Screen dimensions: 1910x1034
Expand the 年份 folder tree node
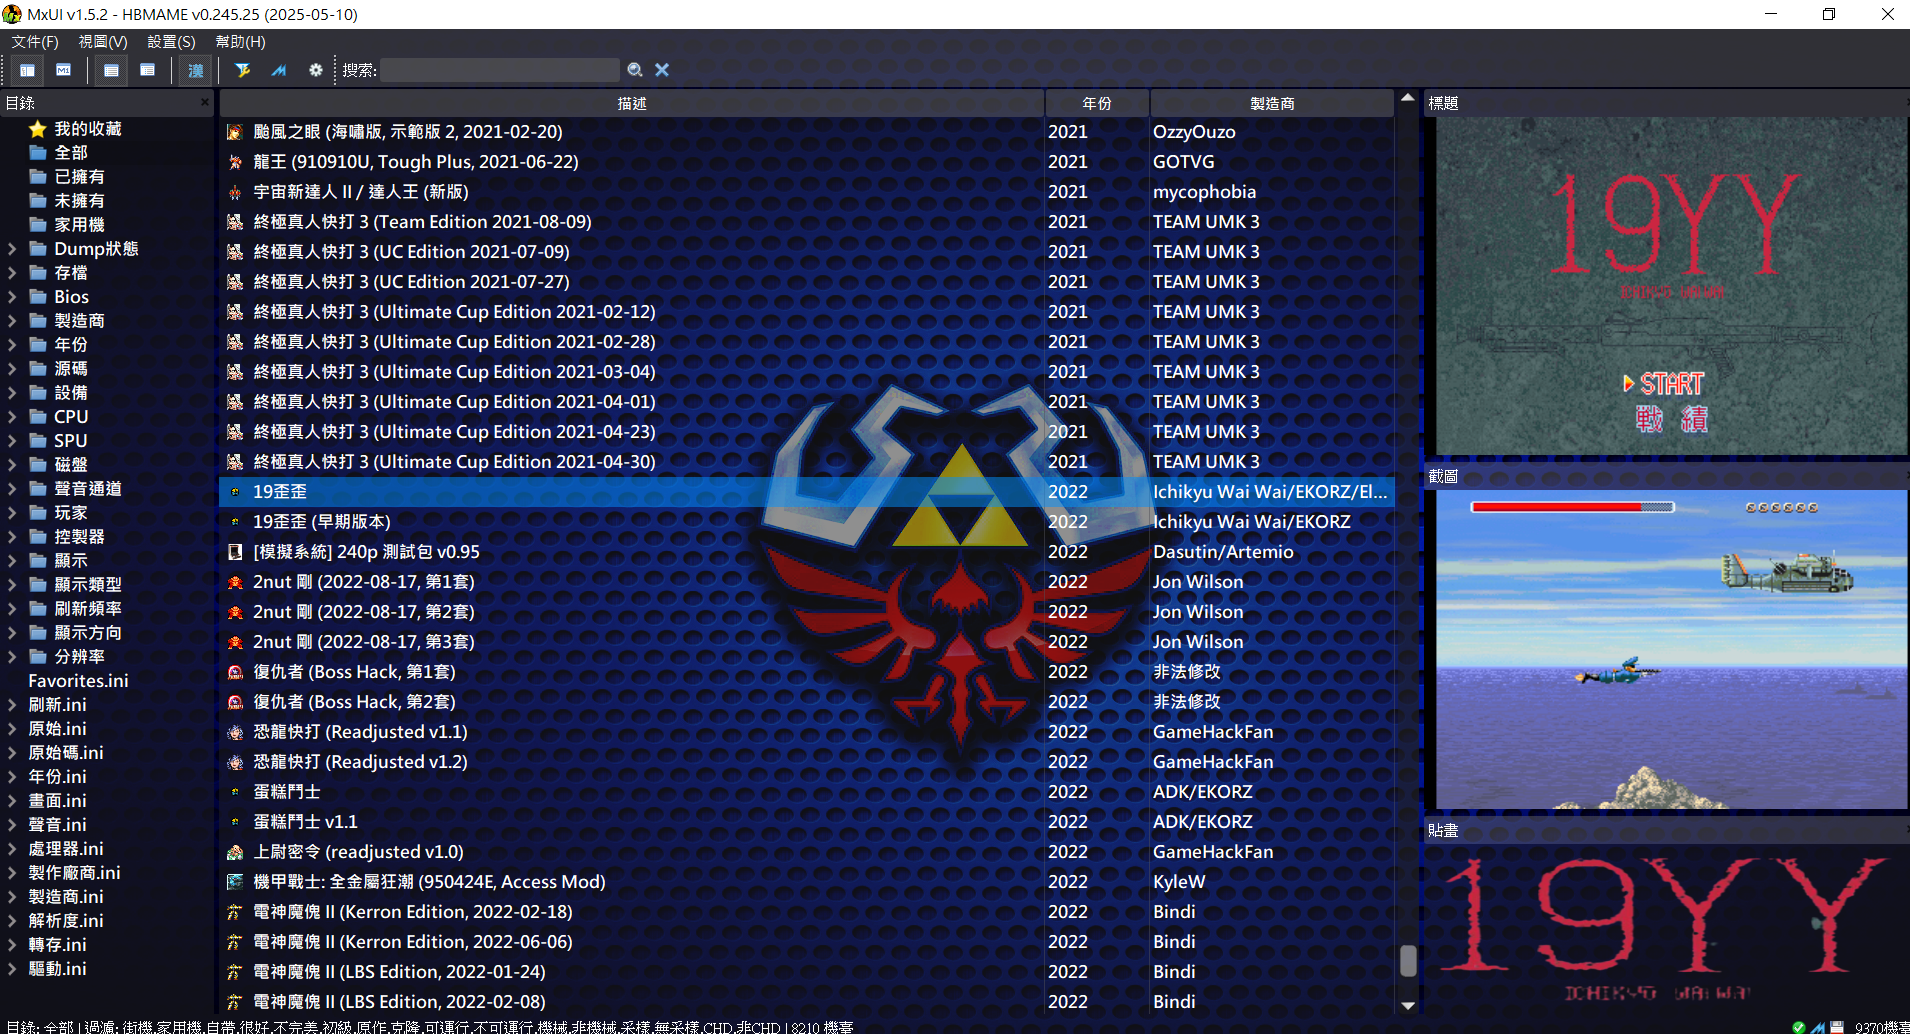pos(12,345)
